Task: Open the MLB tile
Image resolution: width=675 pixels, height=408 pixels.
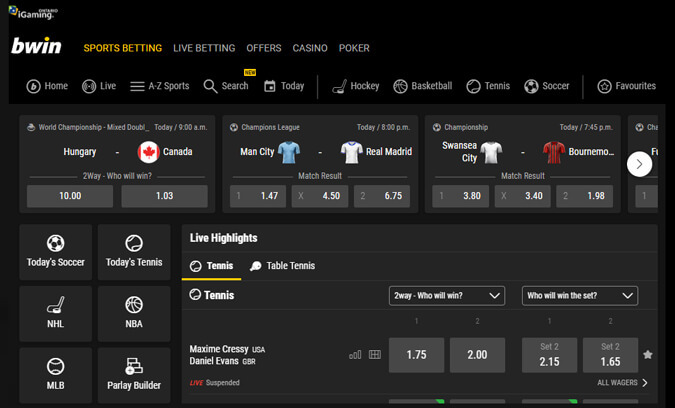Action: (56, 375)
